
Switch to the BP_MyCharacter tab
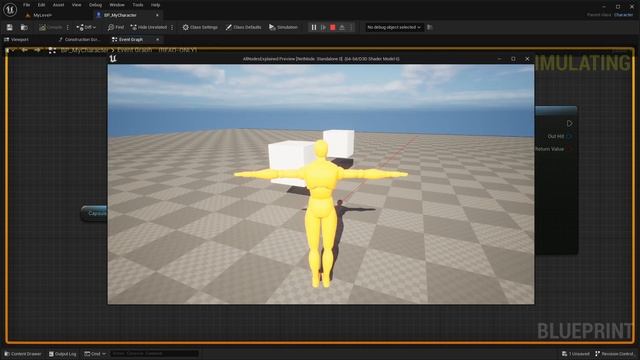[120, 15]
